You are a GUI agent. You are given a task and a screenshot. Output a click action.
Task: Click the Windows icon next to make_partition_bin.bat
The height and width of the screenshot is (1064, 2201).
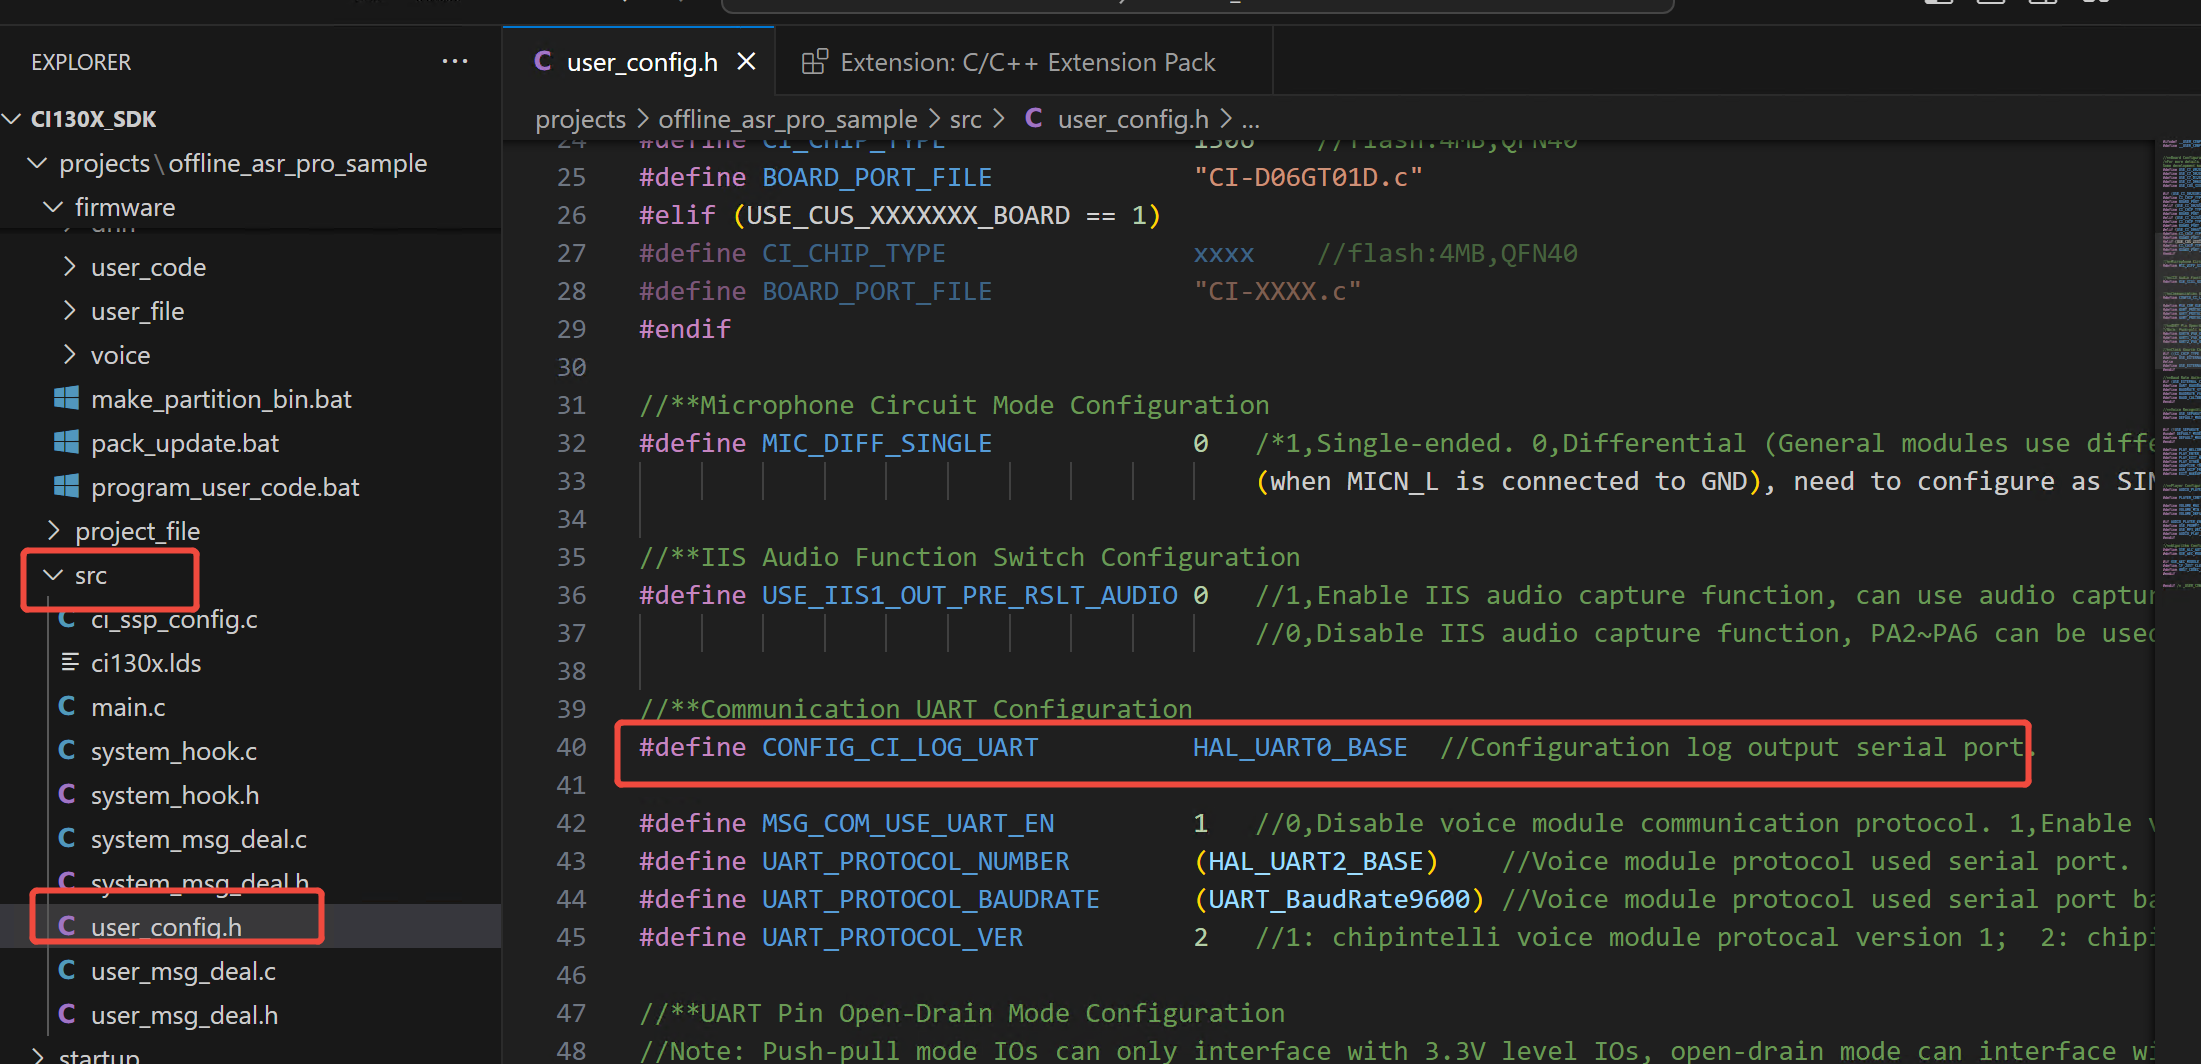coord(66,398)
